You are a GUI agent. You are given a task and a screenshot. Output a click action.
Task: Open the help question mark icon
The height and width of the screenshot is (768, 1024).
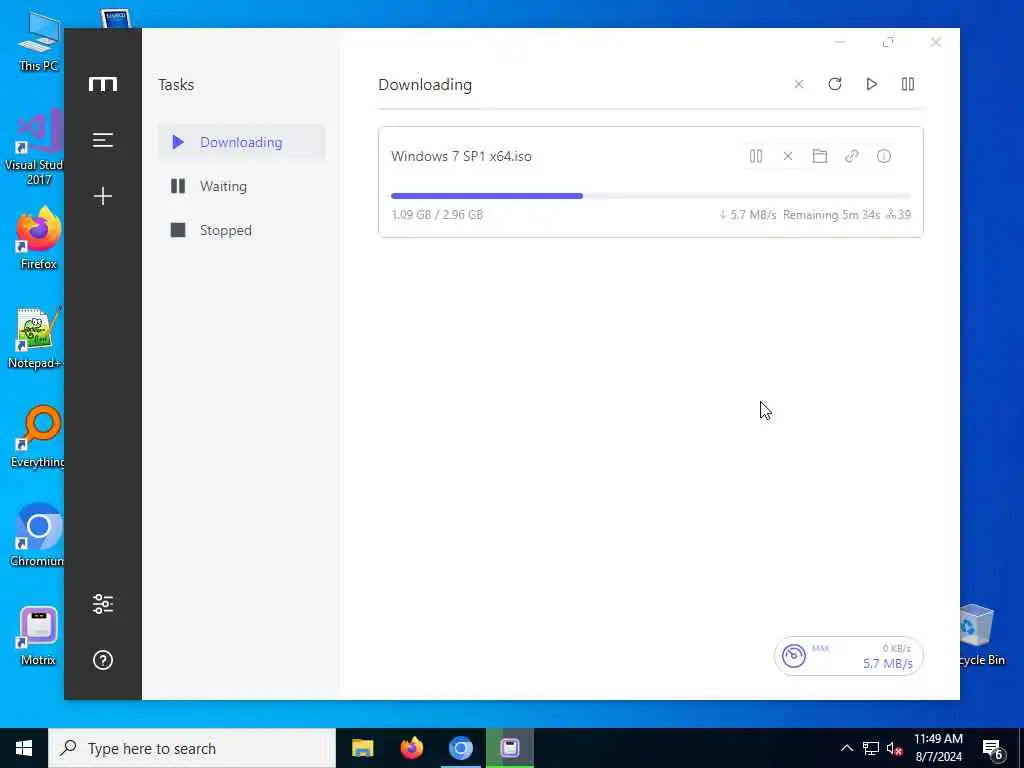coord(103,660)
